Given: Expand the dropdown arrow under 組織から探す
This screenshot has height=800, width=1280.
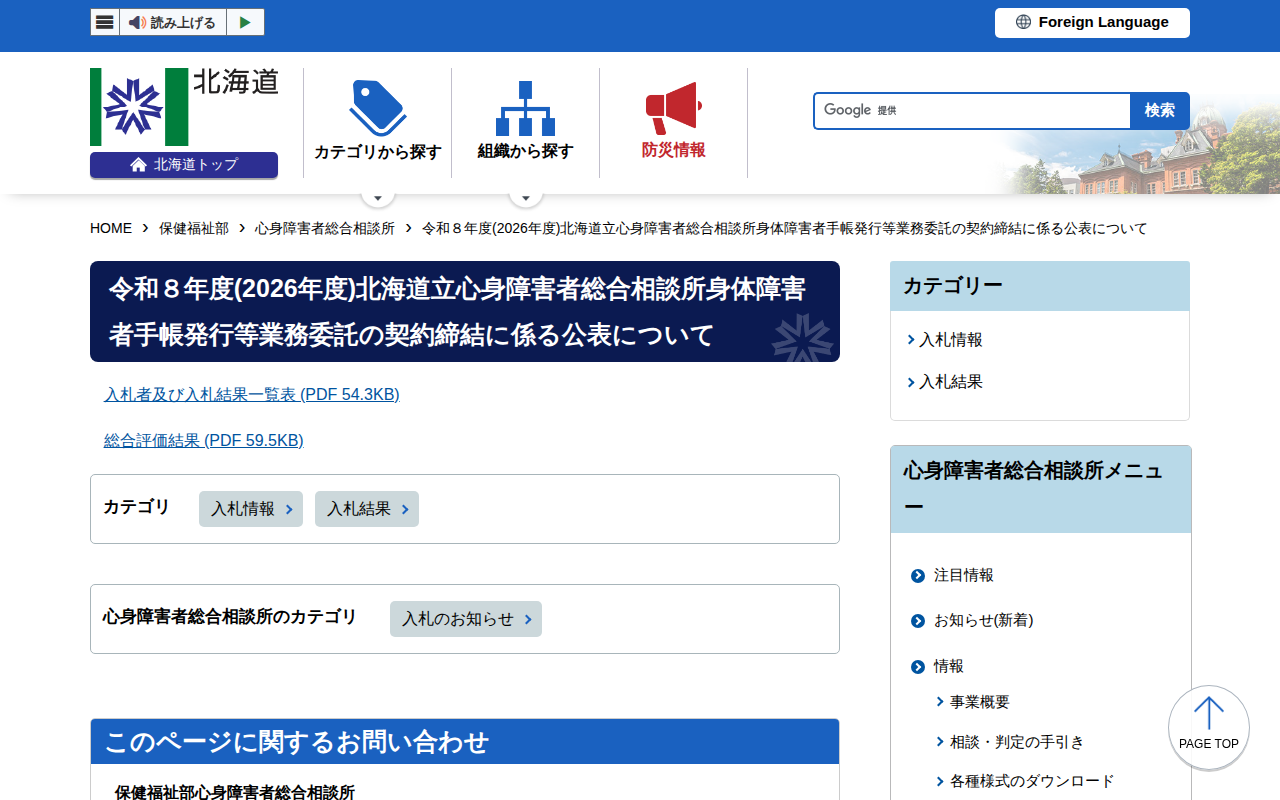Looking at the screenshot, I should point(526,197).
